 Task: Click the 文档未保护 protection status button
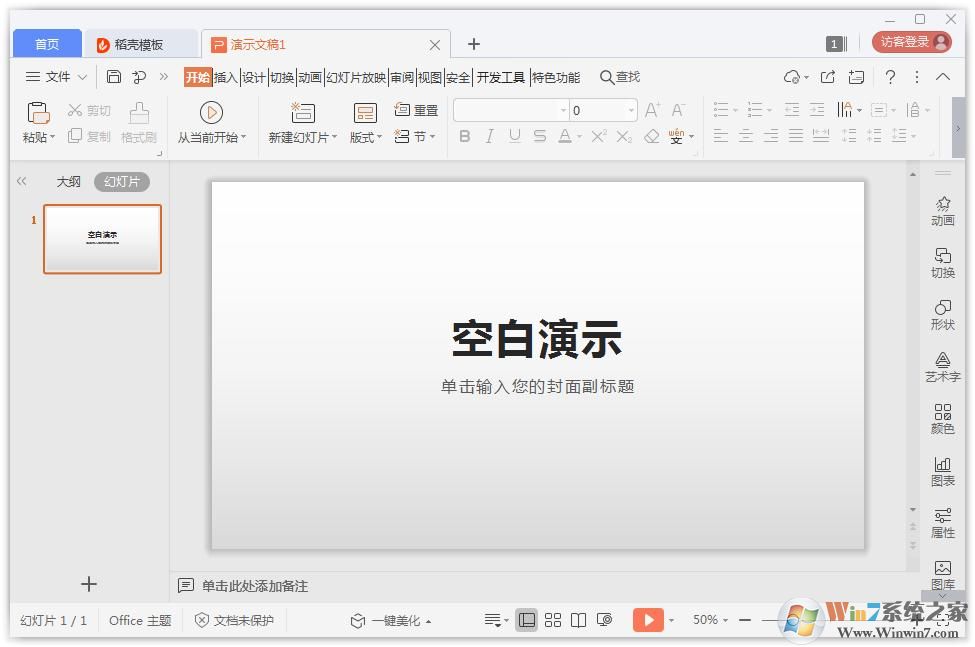[233, 619]
